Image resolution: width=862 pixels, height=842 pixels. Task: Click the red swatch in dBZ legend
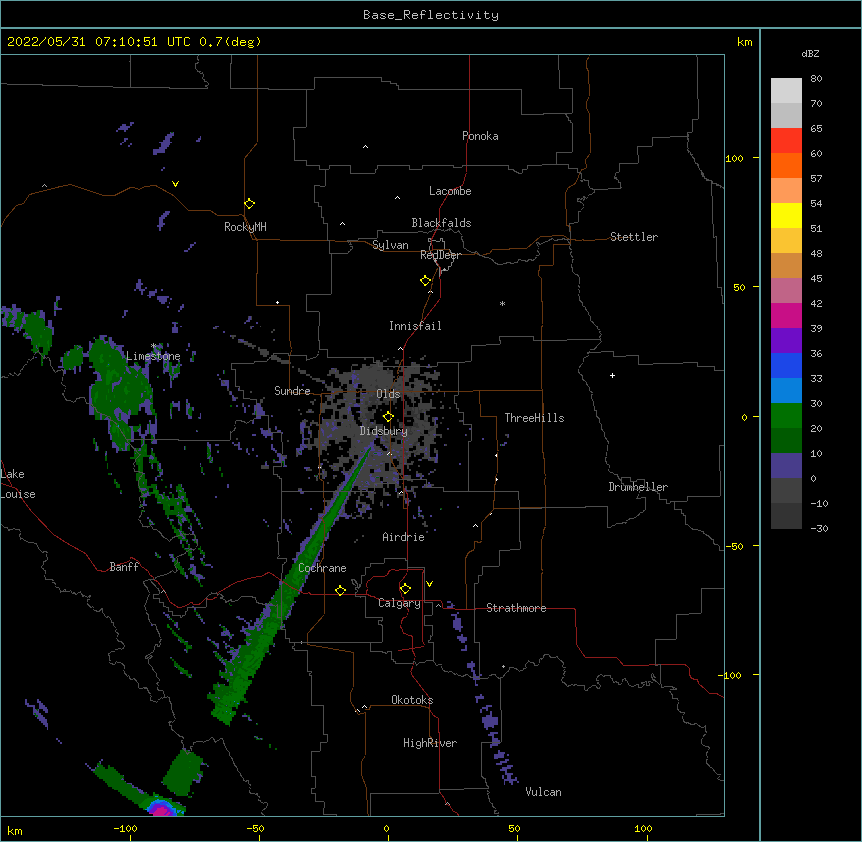[x=786, y=140]
